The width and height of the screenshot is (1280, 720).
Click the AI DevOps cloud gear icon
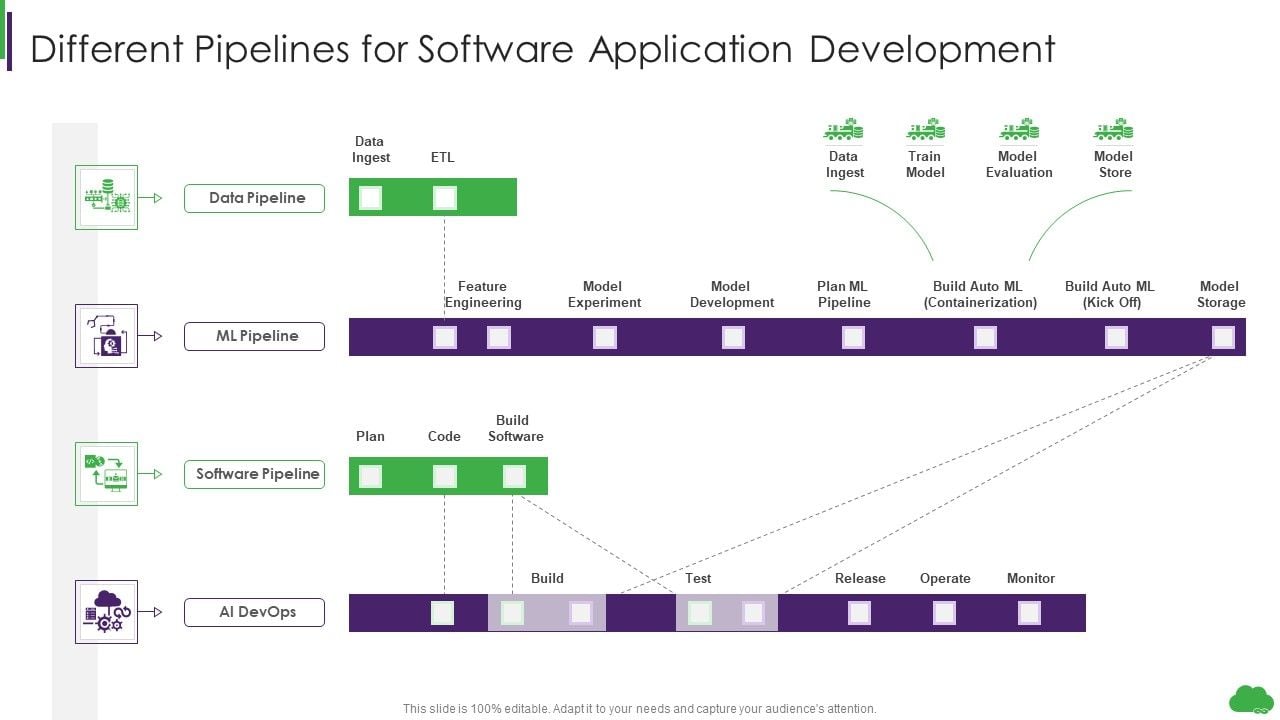(106, 611)
